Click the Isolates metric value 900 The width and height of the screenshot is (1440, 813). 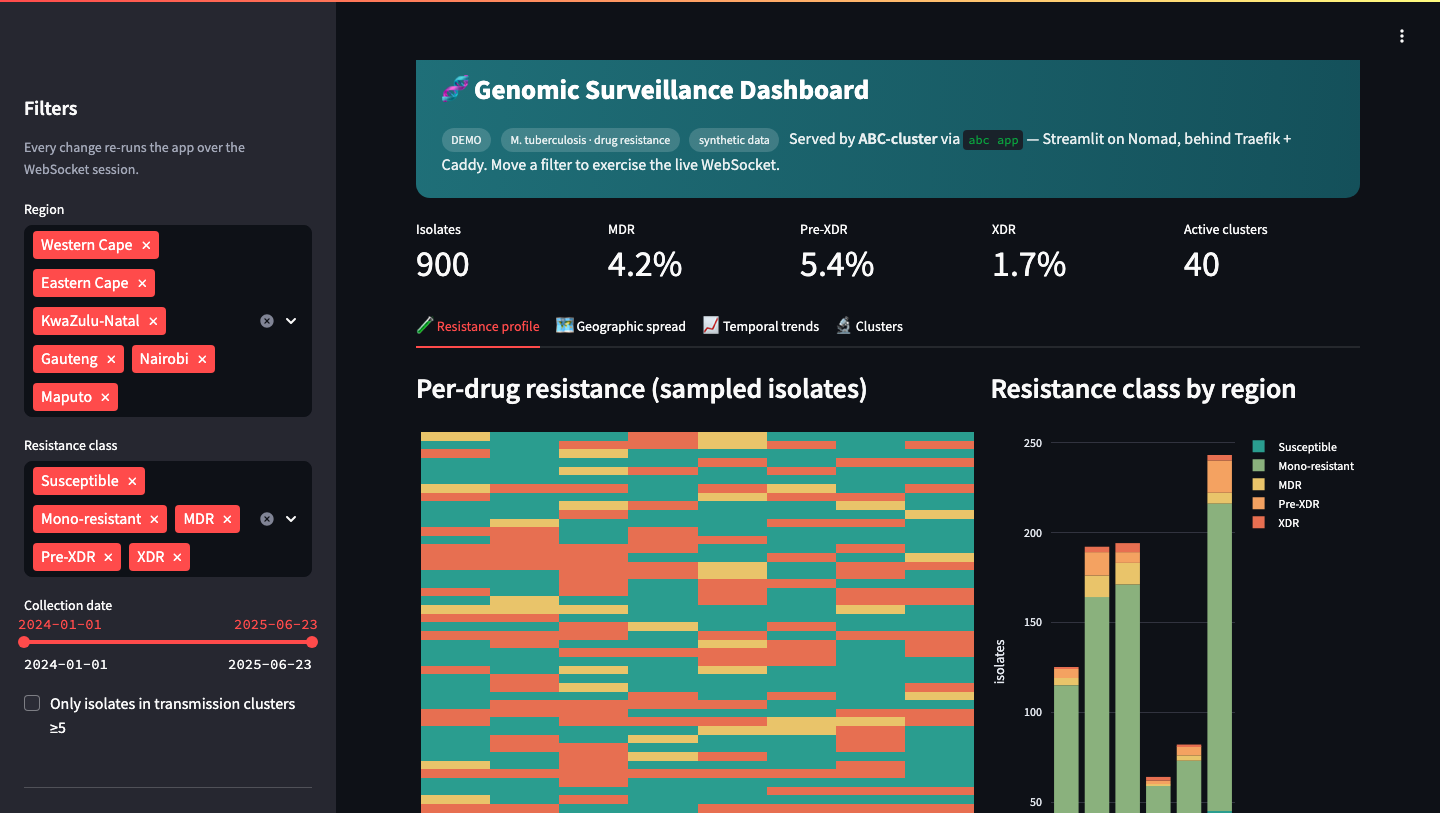[442, 265]
